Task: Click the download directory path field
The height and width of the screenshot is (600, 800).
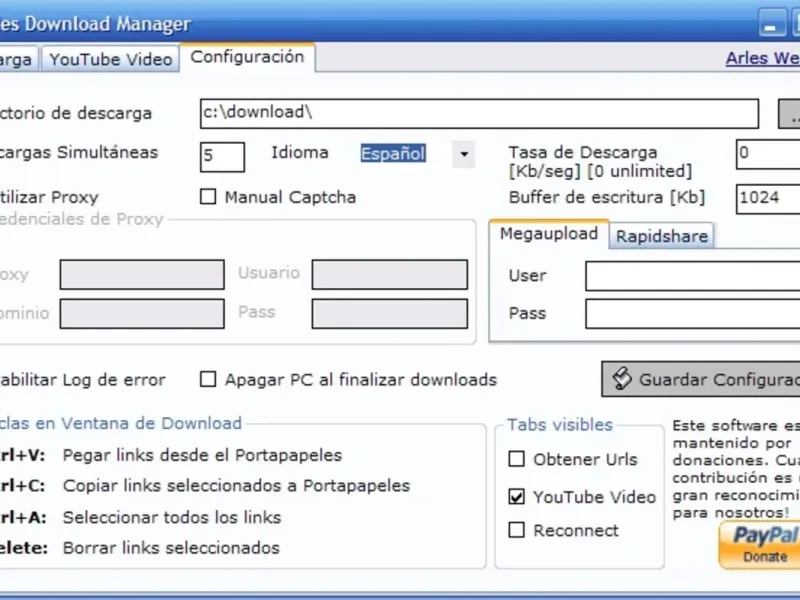Action: click(x=478, y=113)
